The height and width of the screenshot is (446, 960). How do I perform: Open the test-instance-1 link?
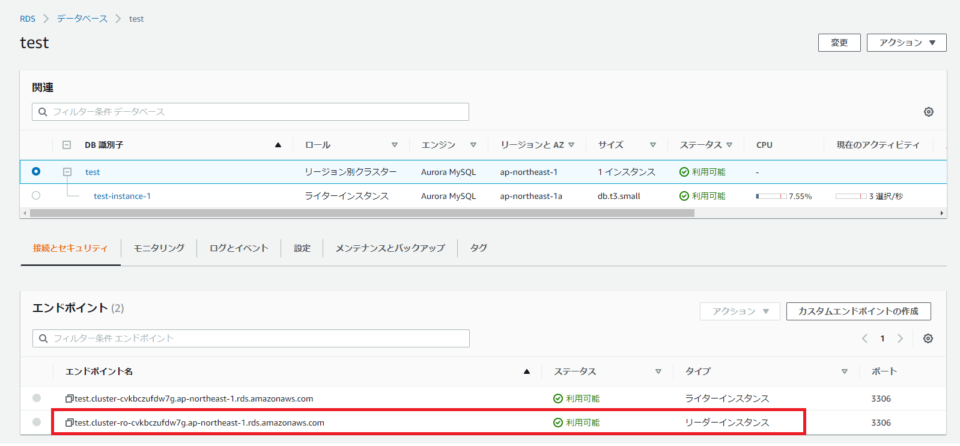tap(122, 196)
